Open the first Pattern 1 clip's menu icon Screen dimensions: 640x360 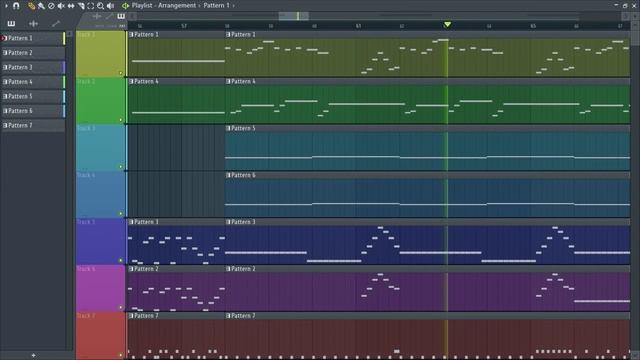tap(131, 35)
